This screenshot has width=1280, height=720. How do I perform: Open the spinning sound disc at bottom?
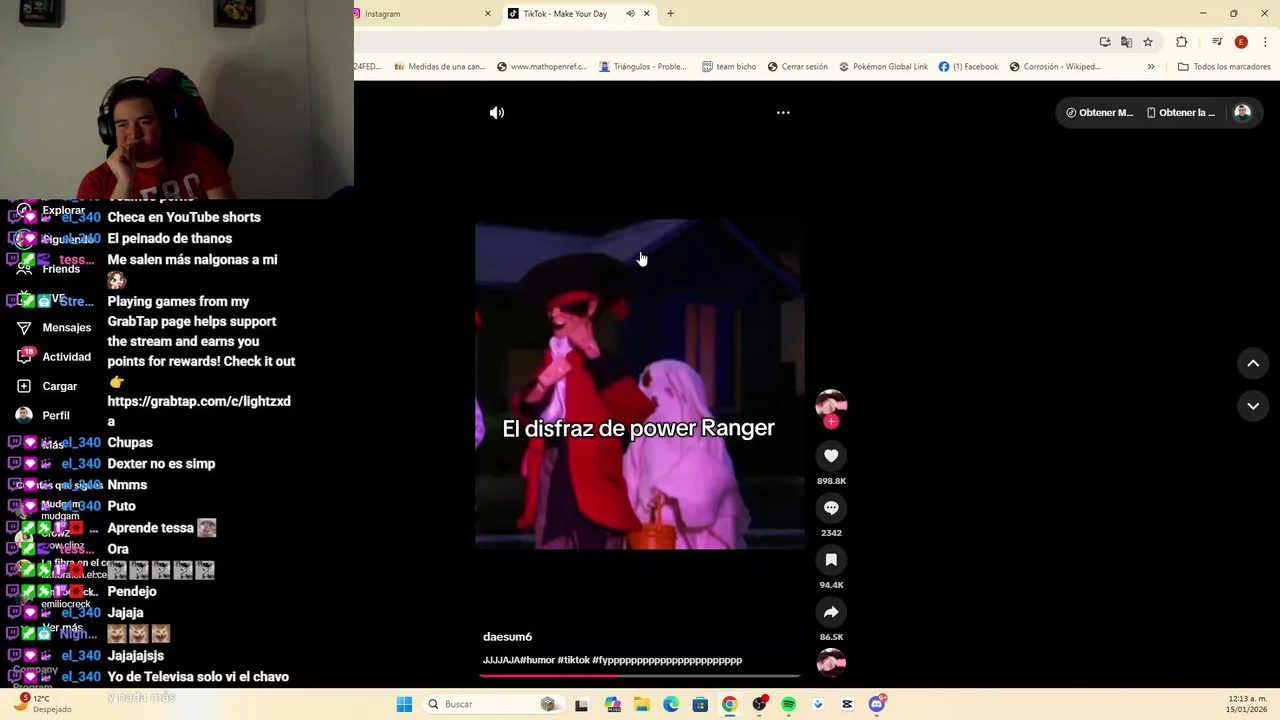pyautogui.click(x=831, y=663)
